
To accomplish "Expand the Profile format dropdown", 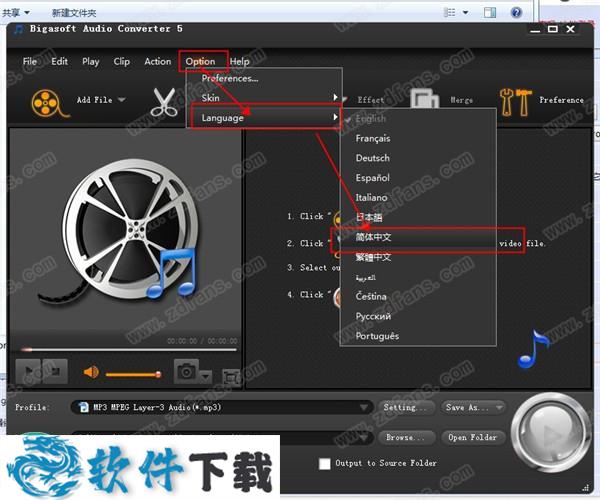I will 364,408.
